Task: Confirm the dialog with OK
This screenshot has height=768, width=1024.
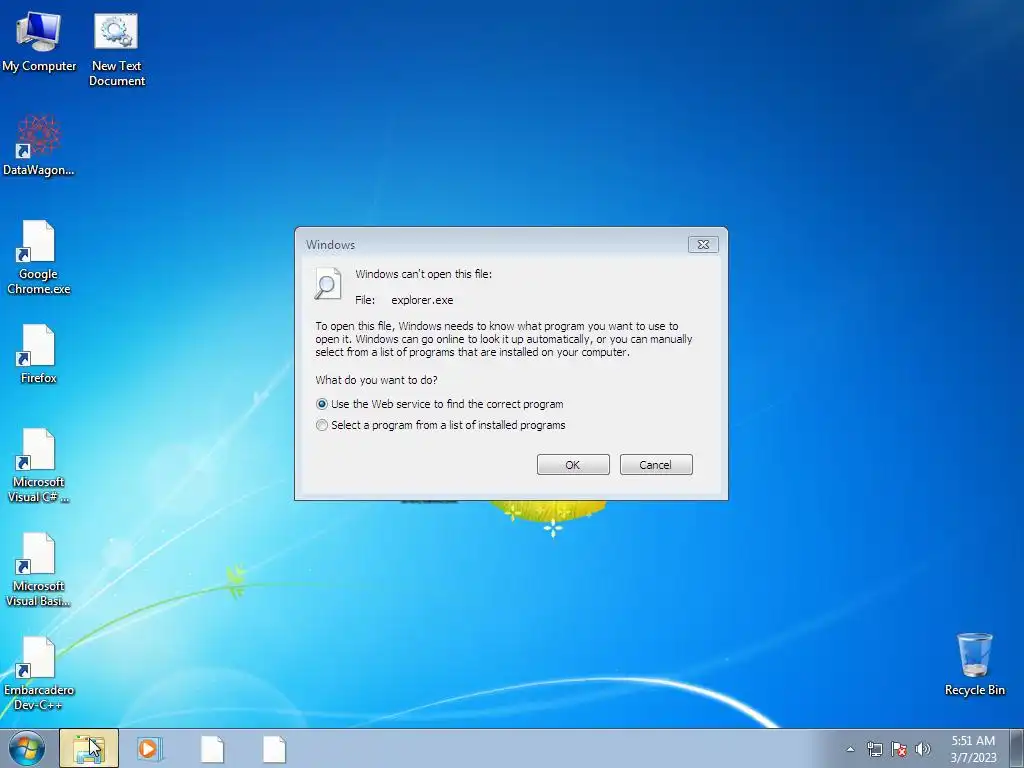Action: pyautogui.click(x=573, y=465)
